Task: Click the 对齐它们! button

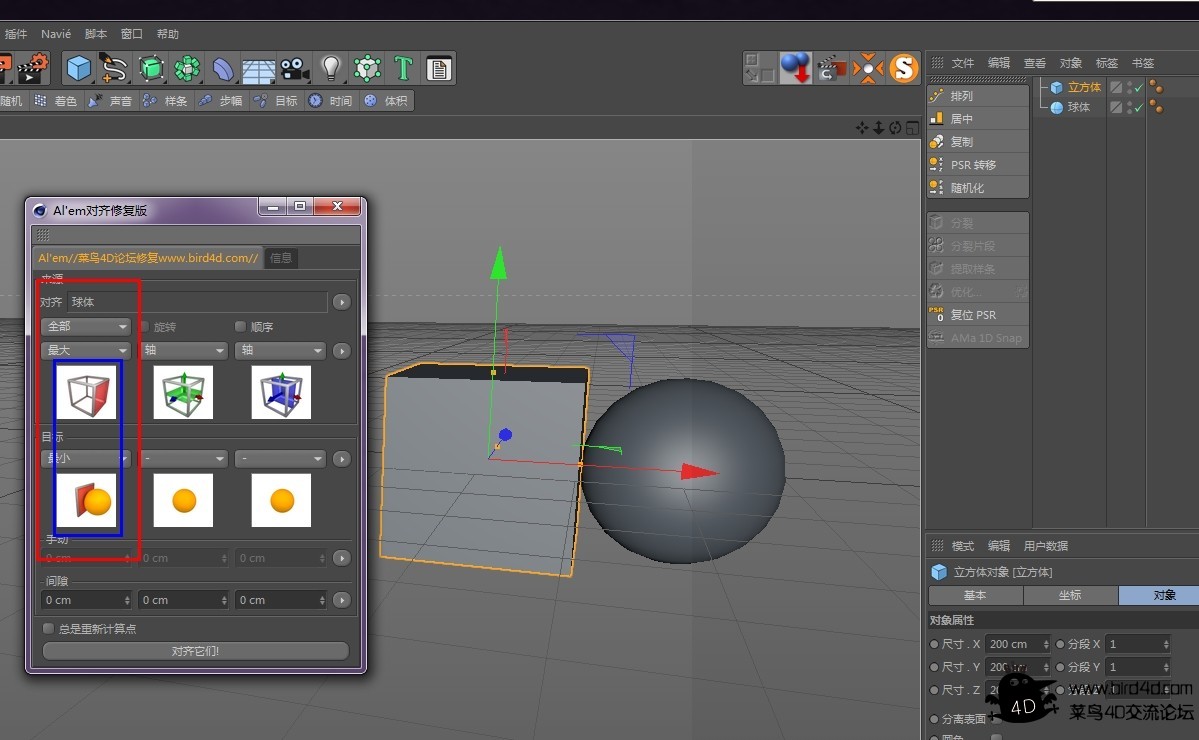Action: [x=195, y=650]
